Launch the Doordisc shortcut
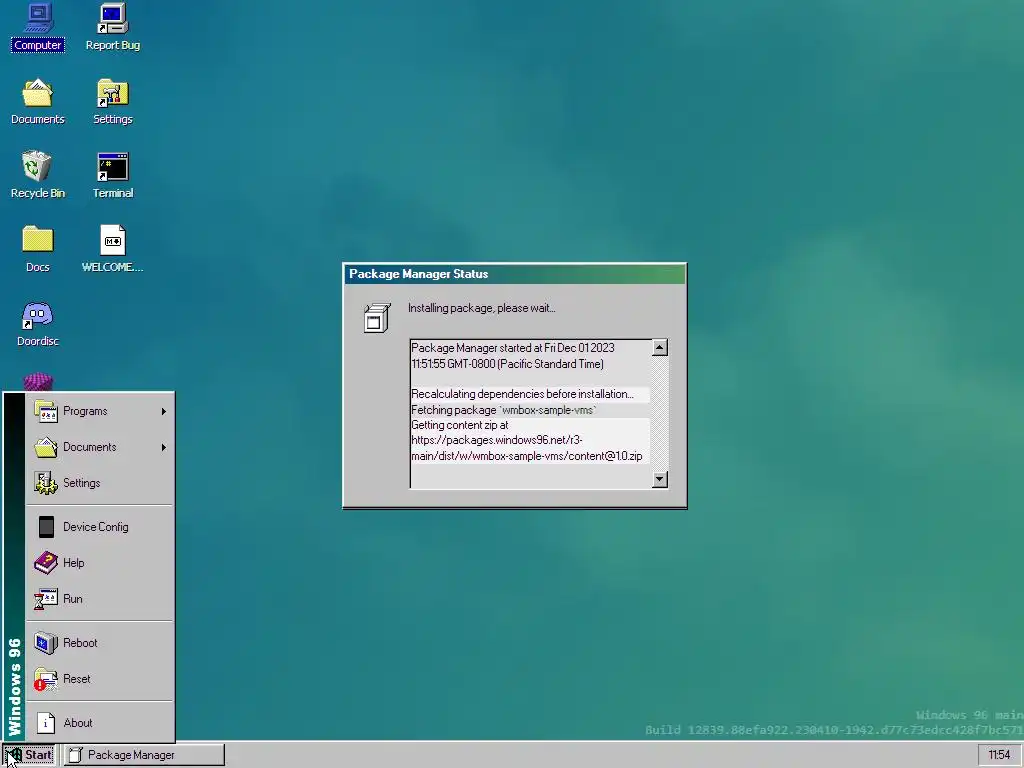The height and width of the screenshot is (768, 1024). (x=37, y=323)
